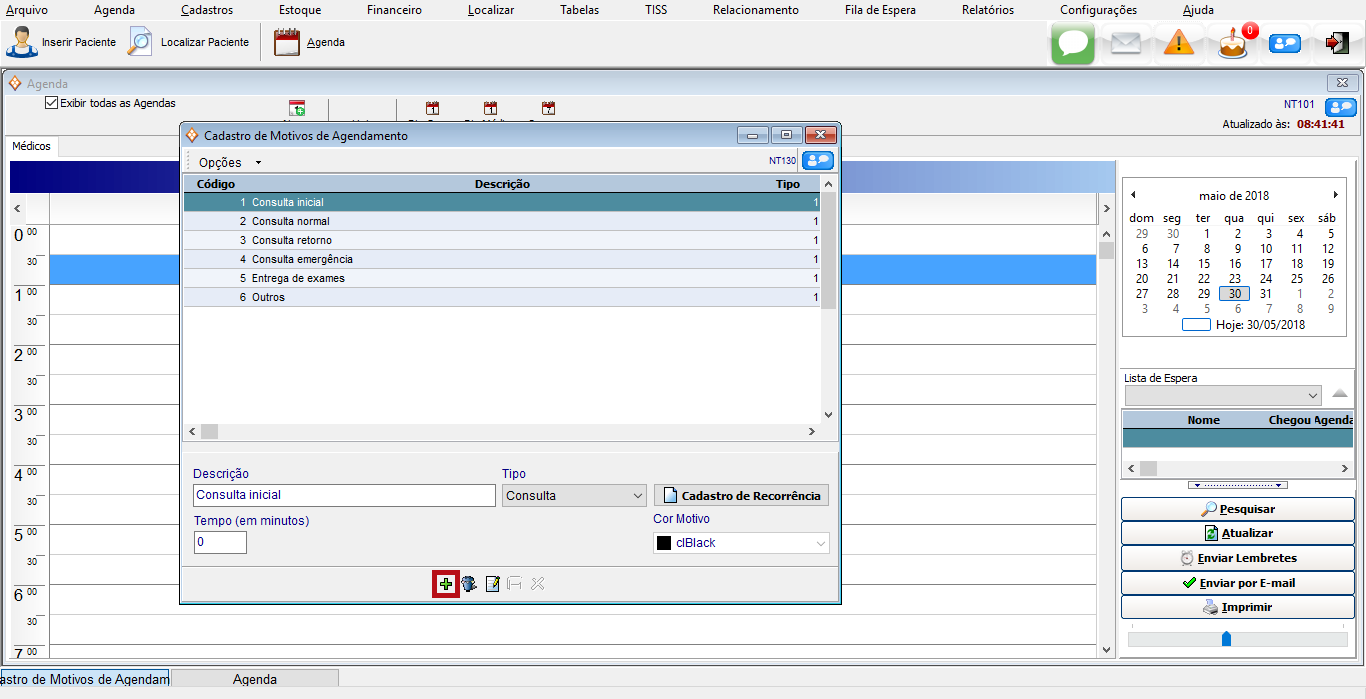The height and width of the screenshot is (699, 1366).
Task: Expand the Opções dropdown menu
Action: click(229, 162)
